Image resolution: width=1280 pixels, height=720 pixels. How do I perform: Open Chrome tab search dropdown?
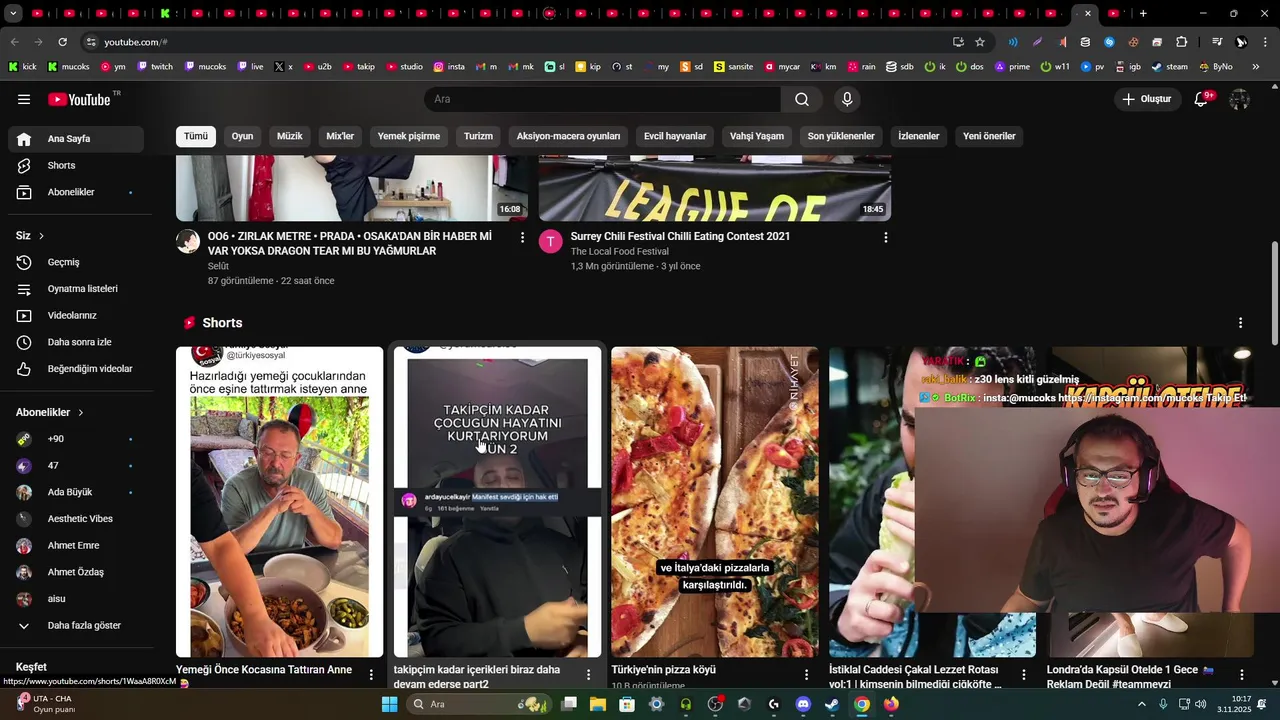pos(13,14)
